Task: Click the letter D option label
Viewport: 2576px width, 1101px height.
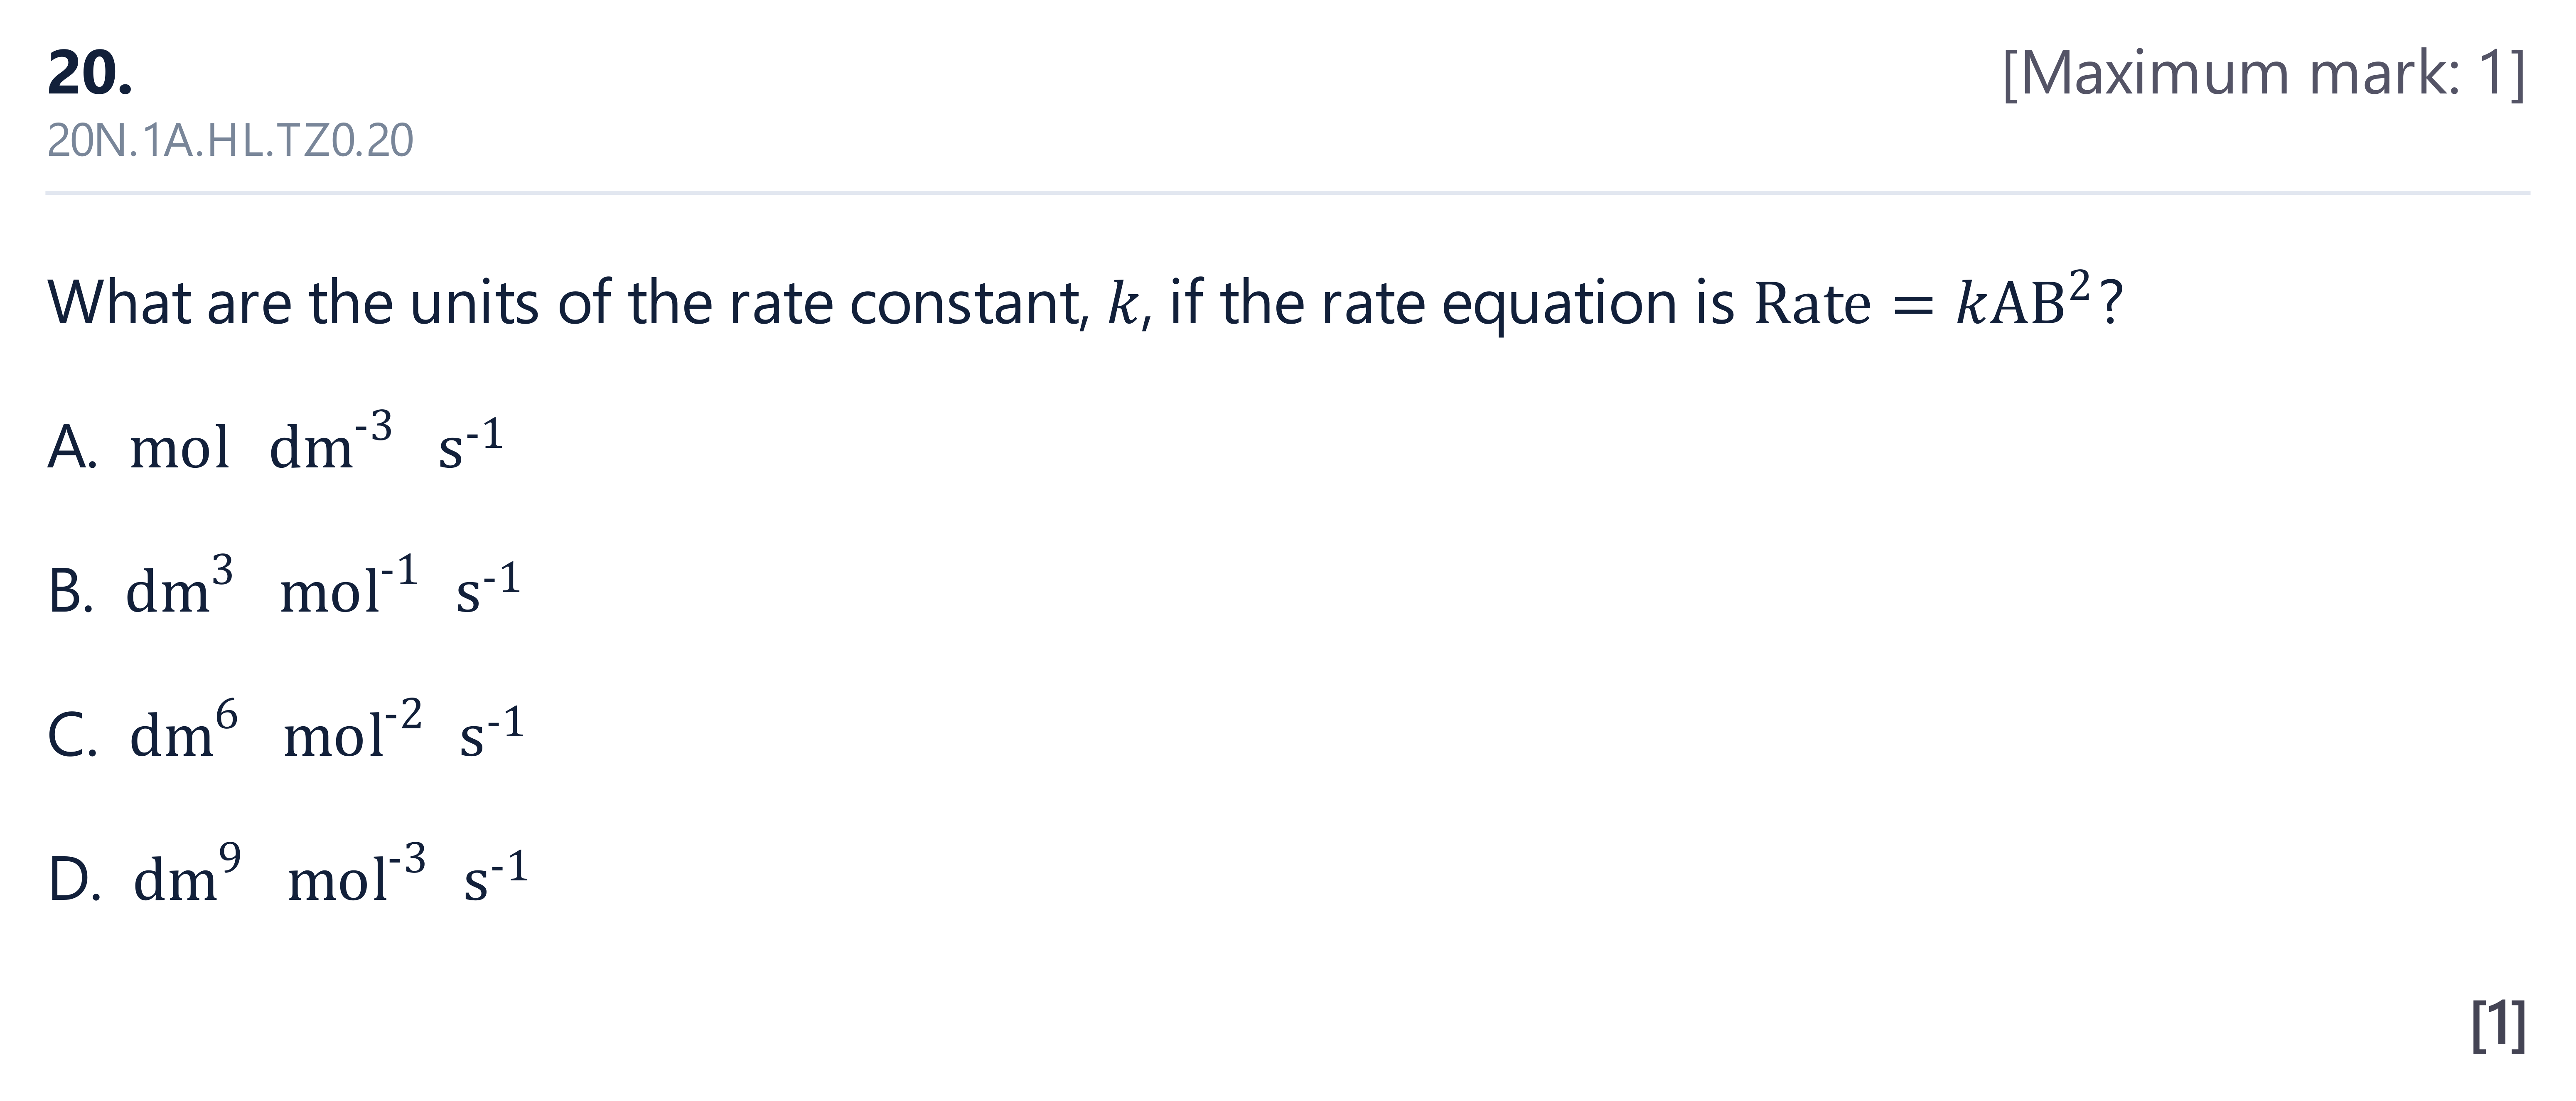Action: pyautogui.click(x=74, y=879)
